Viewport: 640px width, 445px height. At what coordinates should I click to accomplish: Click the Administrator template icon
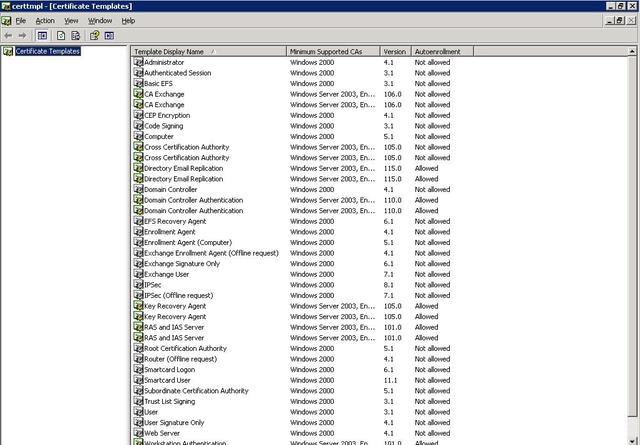point(138,62)
